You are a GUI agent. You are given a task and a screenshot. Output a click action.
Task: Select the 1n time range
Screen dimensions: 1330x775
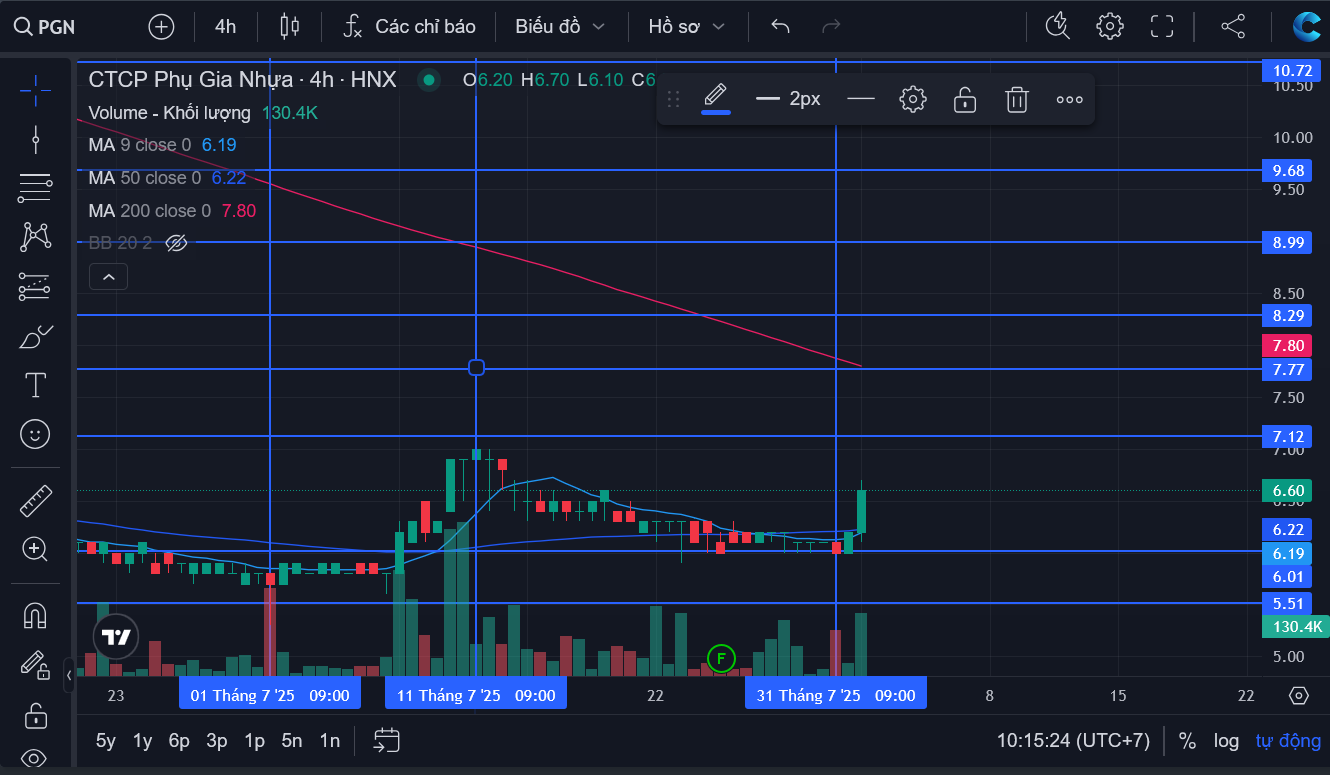pos(329,741)
